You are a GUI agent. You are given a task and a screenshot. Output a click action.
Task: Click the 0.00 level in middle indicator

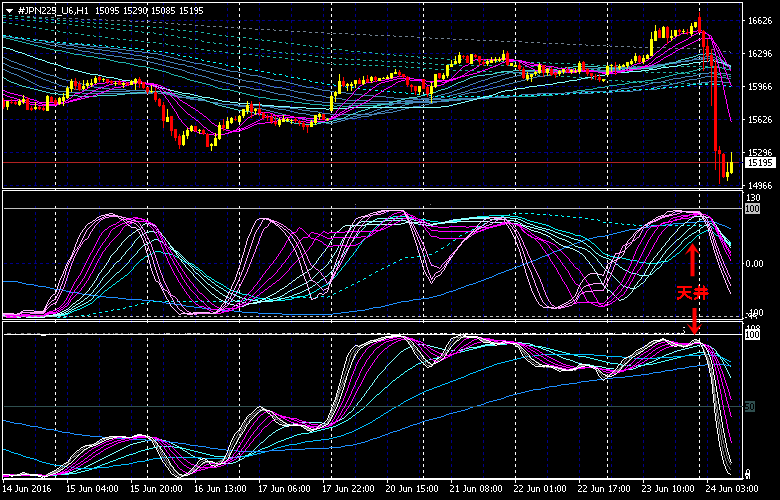[755, 263]
